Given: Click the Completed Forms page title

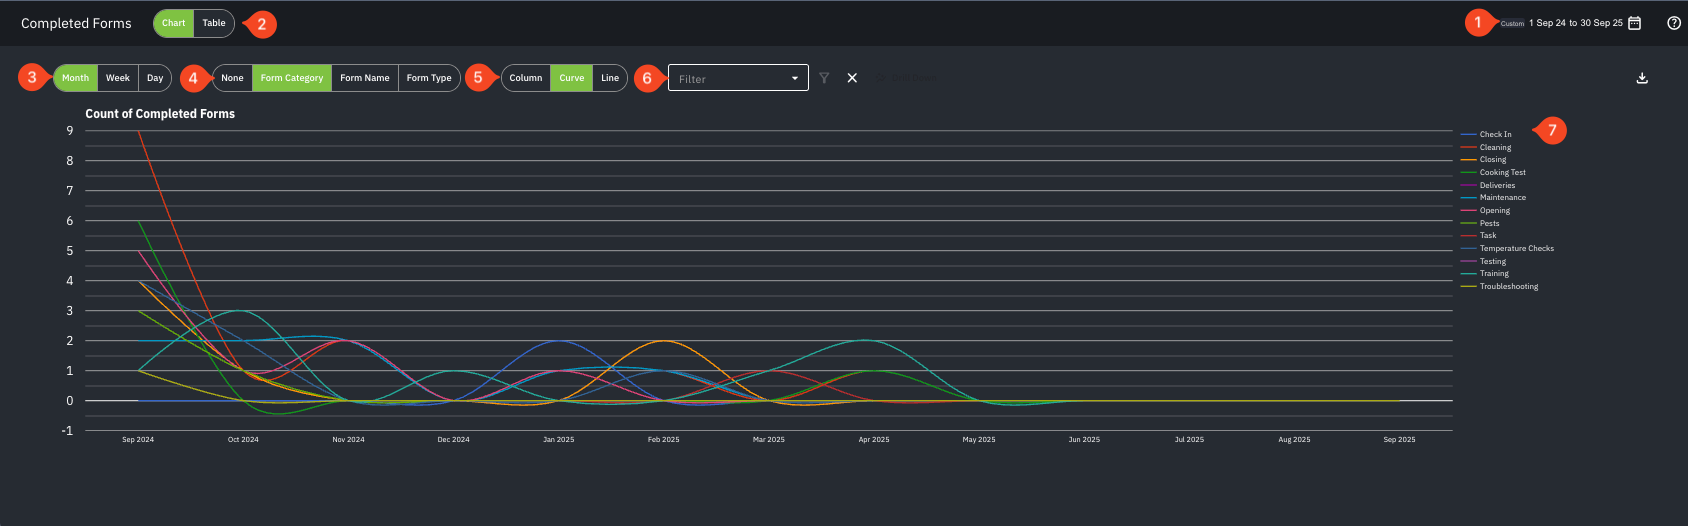Looking at the screenshot, I should tap(76, 23).
